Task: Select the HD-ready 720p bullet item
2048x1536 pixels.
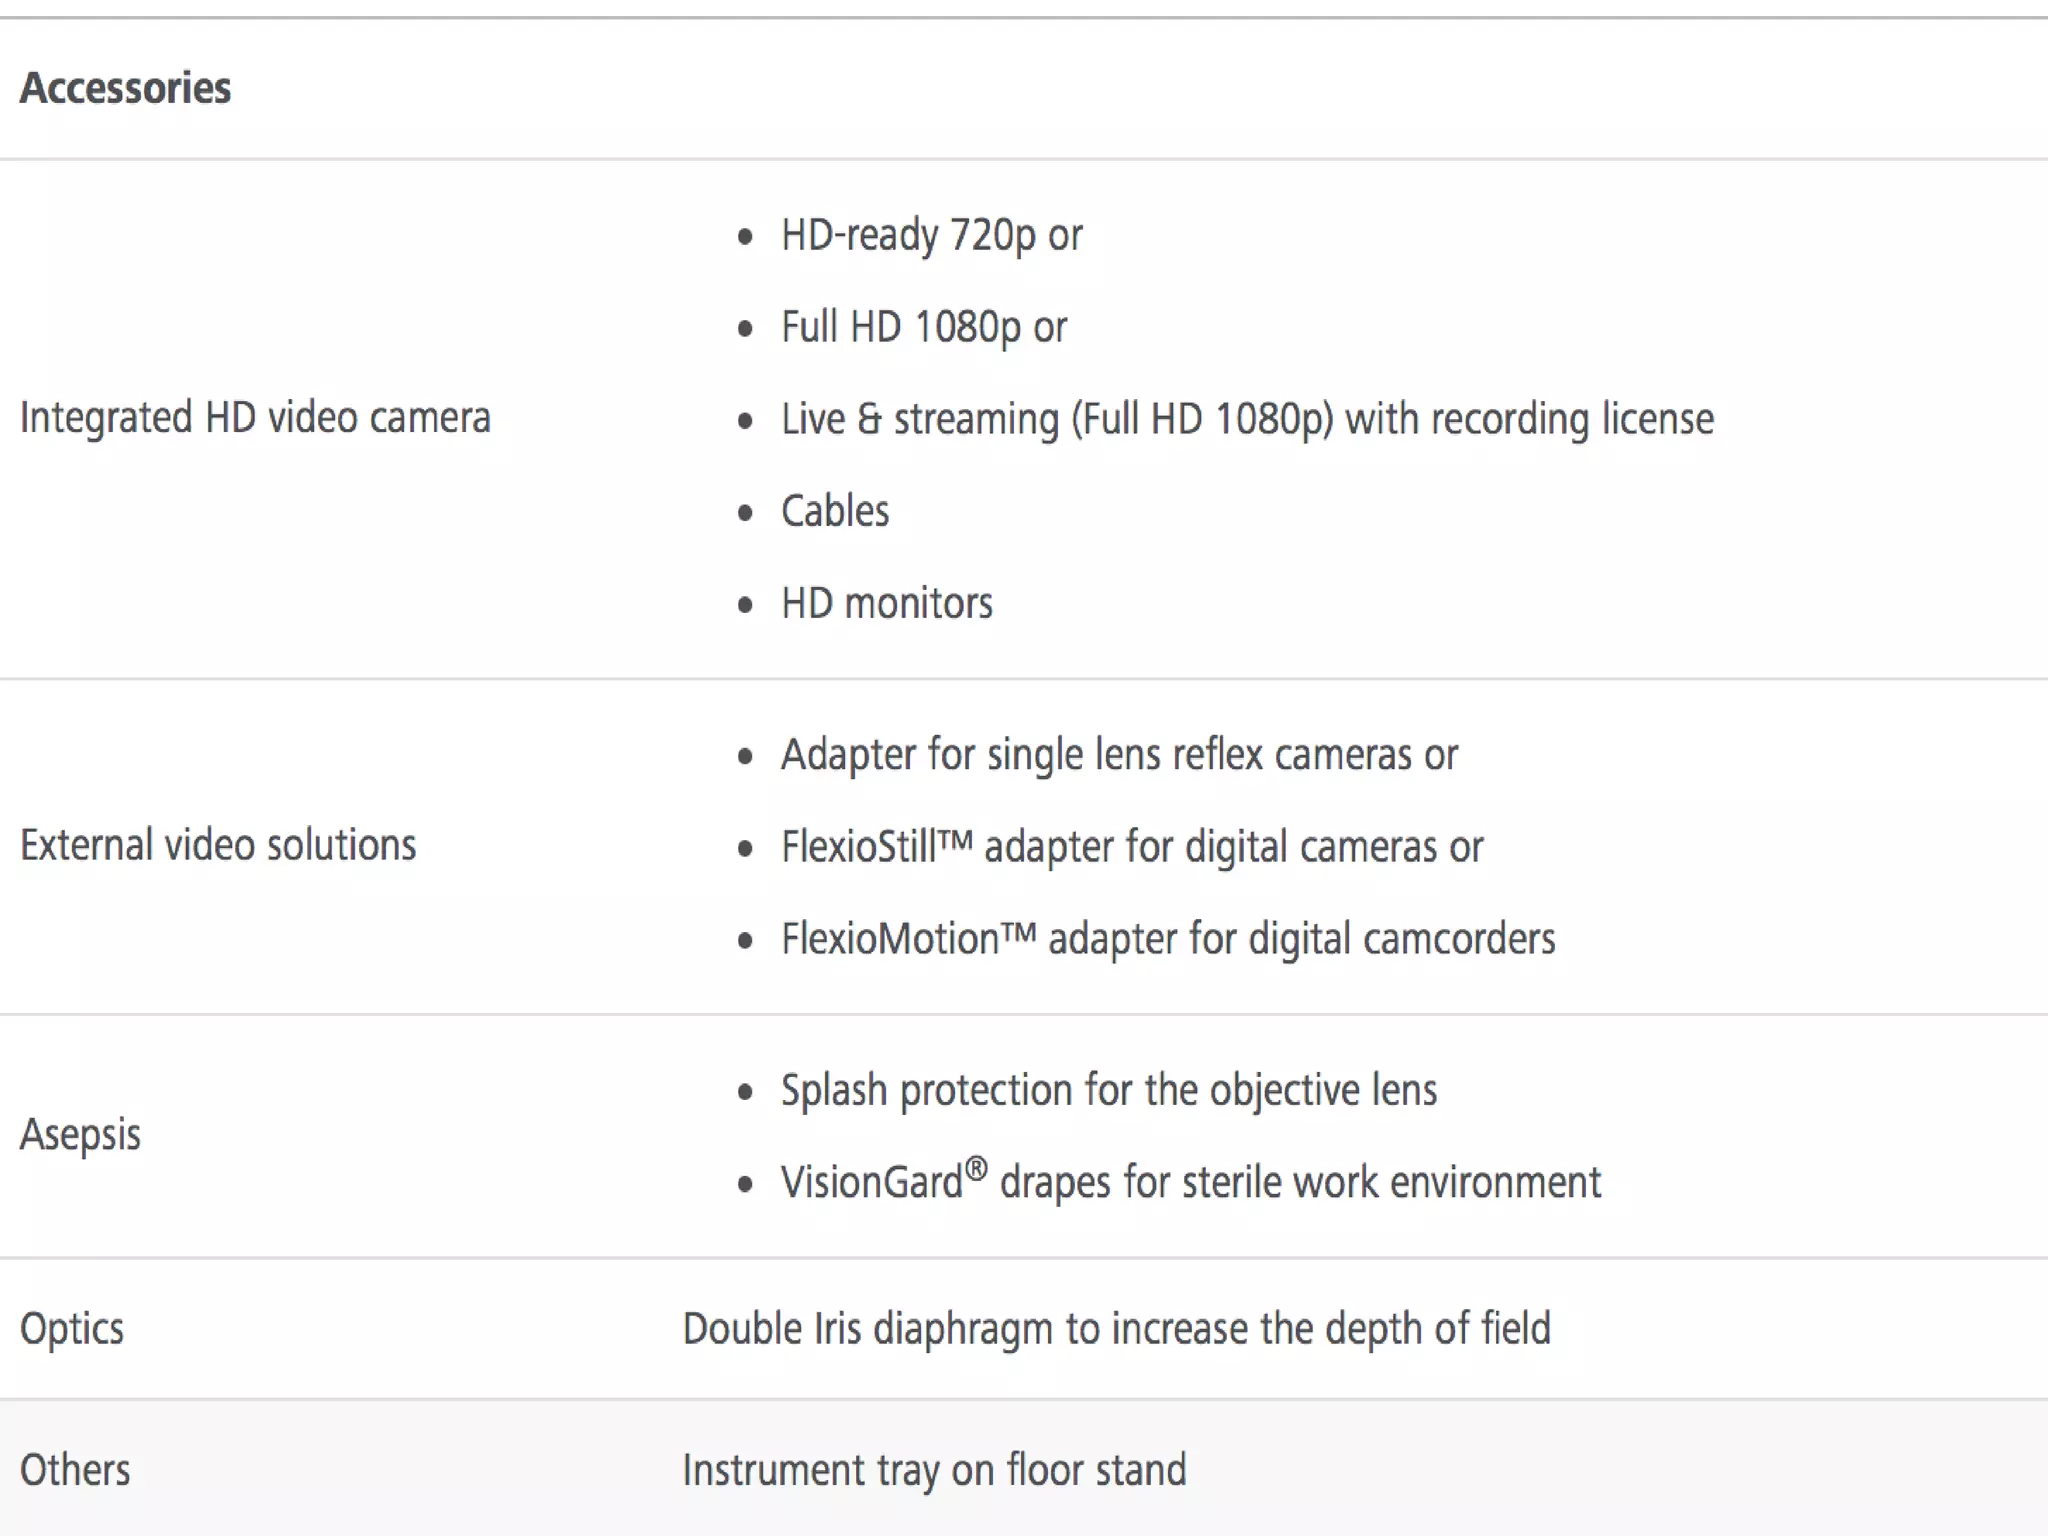Action: [931, 236]
